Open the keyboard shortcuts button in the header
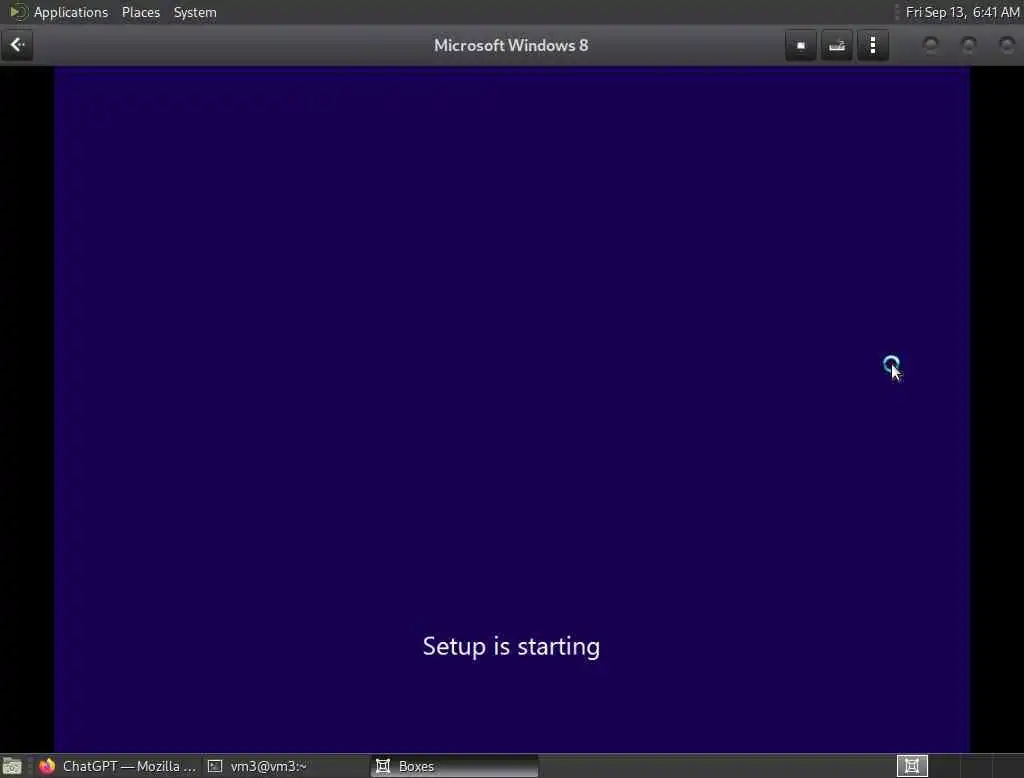Viewport: 1024px width, 778px height. tap(837, 46)
